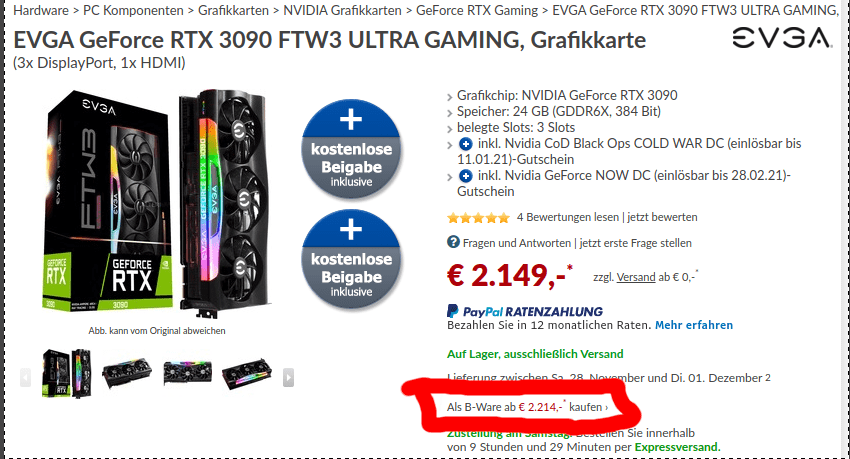Go to NVIDIA Grafikkarten breadcrumb
Viewport: 850px width, 459px height.
click(x=343, y=10)
